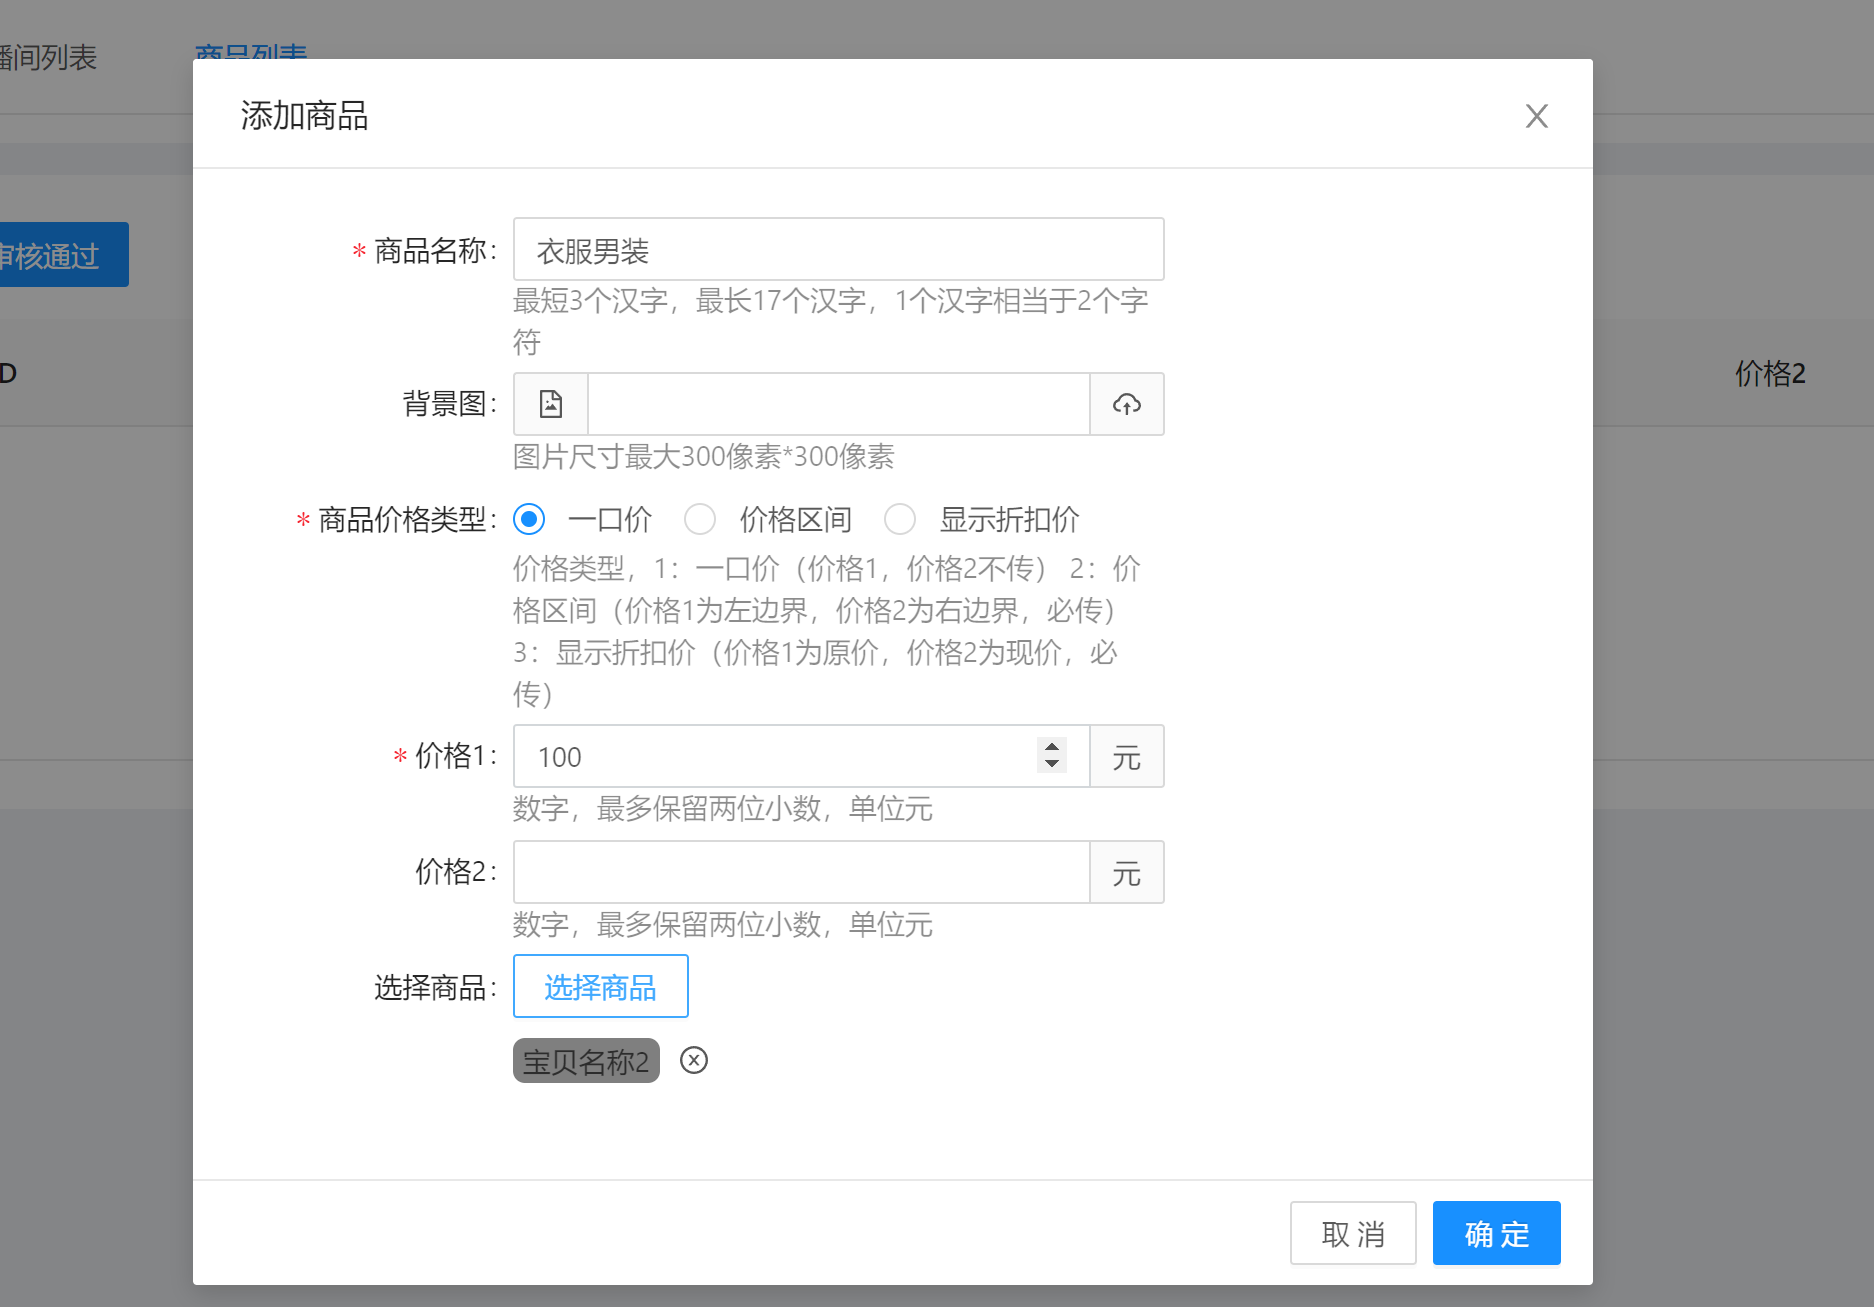The width and height of the screenshot is (1874, 1307).
Task: Close the 添加商品 dialog with X
Action: point(1536,116)
